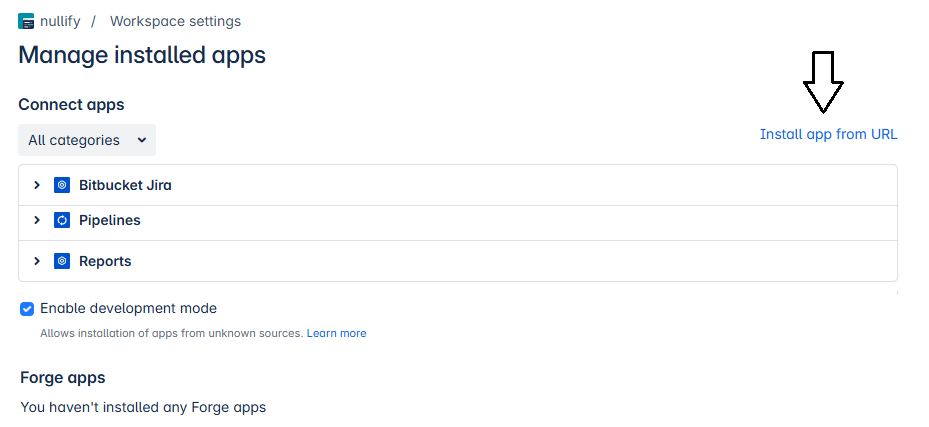Click the Install app from URL link
The height and width of the screenshot is (427, 929).
[828, 134]
